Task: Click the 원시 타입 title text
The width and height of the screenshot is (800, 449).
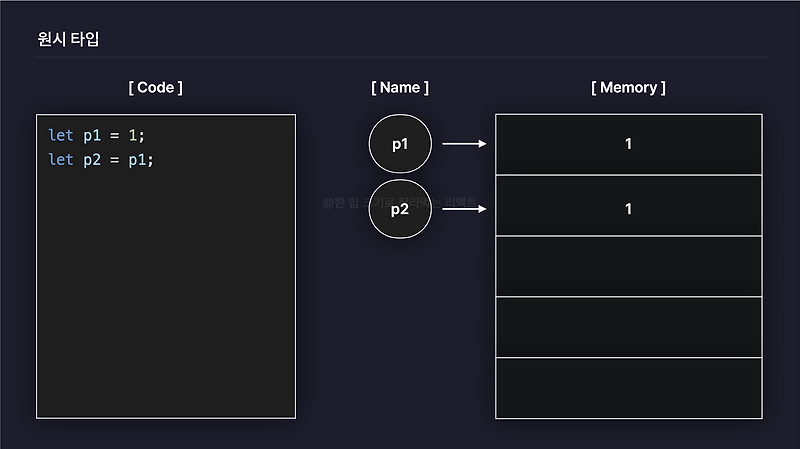Action: point(67,40)
